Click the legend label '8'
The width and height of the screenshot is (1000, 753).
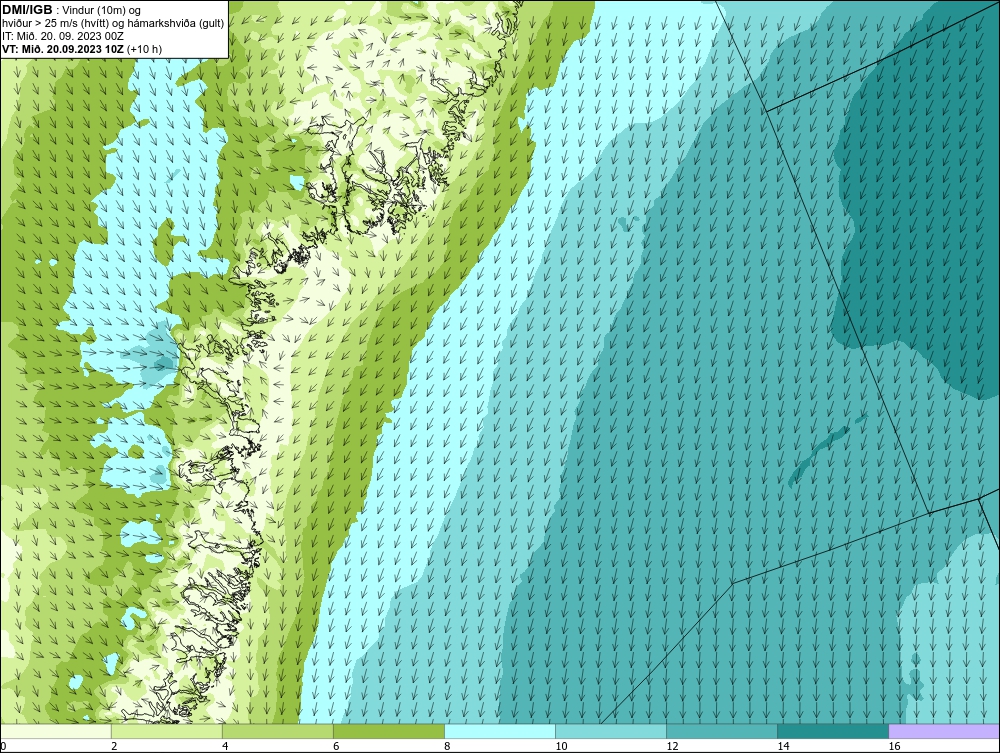pos(447,746)
